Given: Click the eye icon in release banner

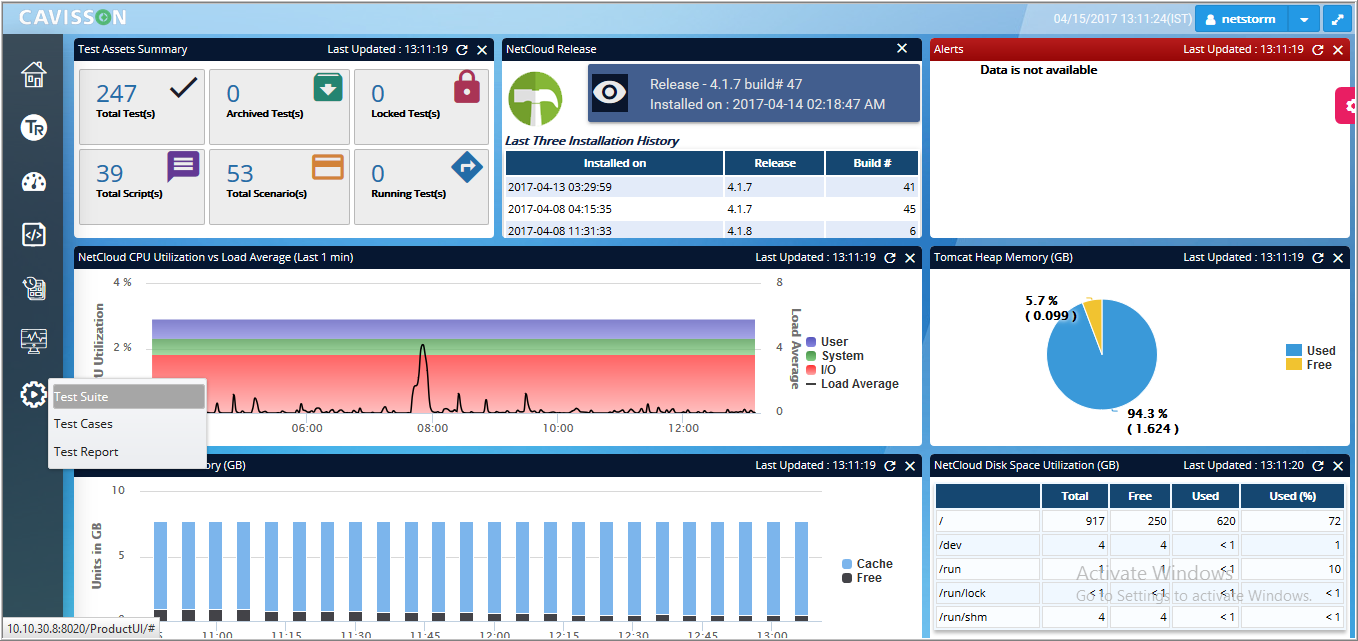Looking at the screenshot, I should pos(610,93).
